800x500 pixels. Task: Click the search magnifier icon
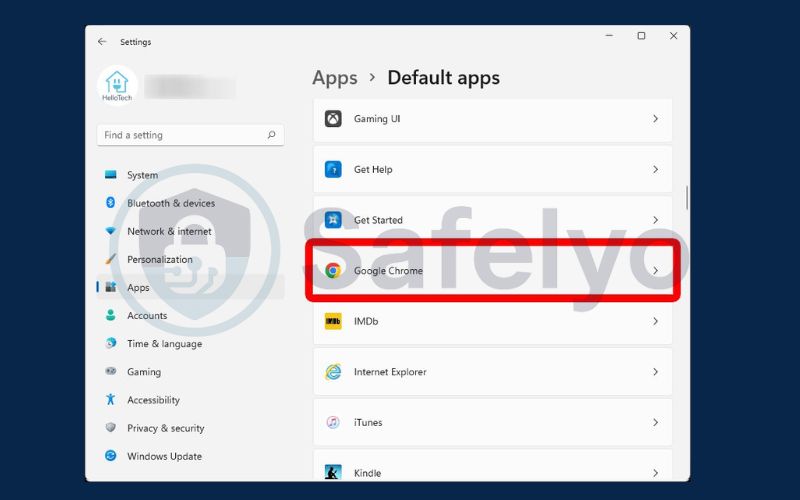tap(271, 135)
